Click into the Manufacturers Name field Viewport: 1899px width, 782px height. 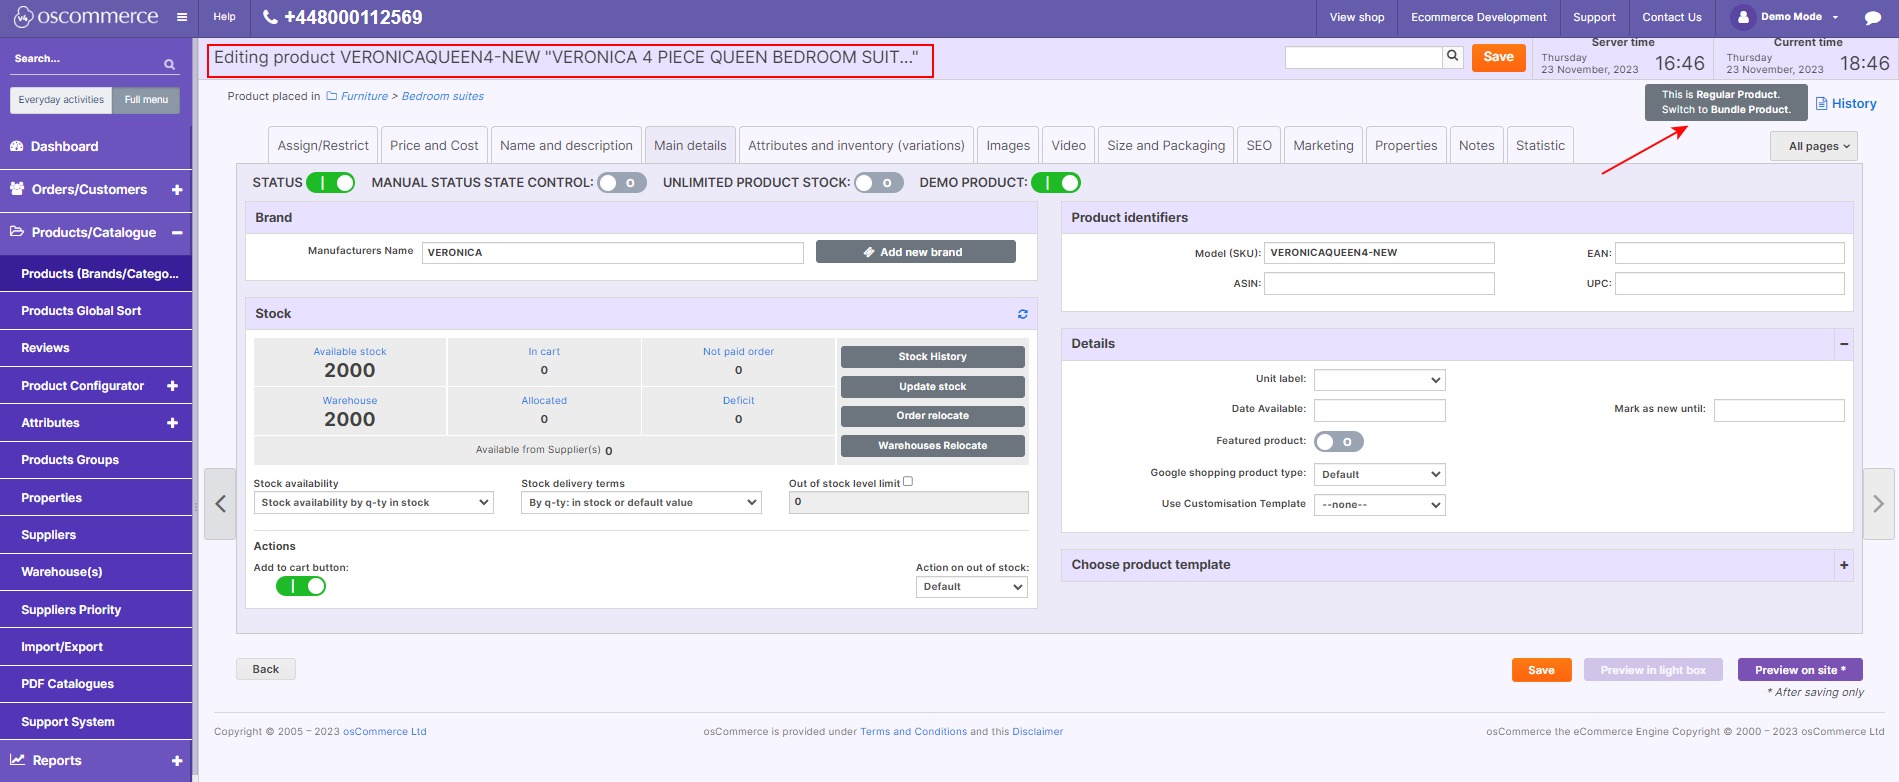point(612,253)
